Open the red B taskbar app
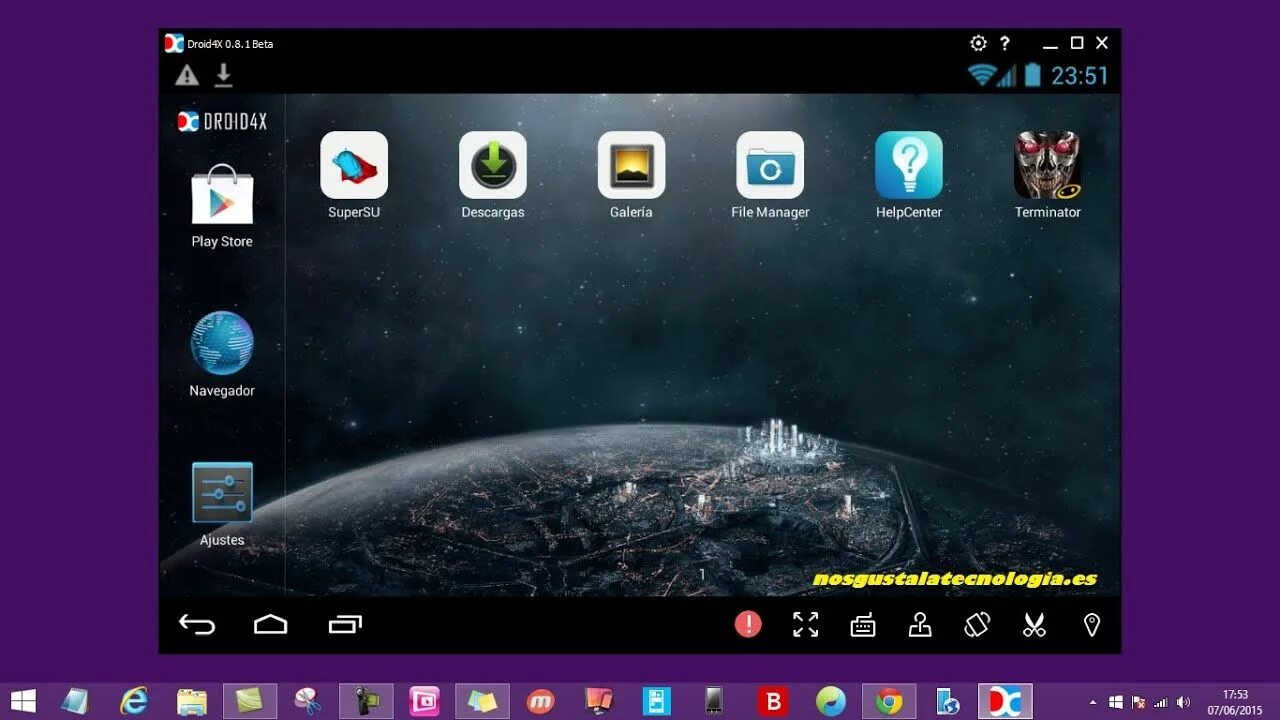Viewport: 1280px width, 720px height. click(x=772, y=701)
